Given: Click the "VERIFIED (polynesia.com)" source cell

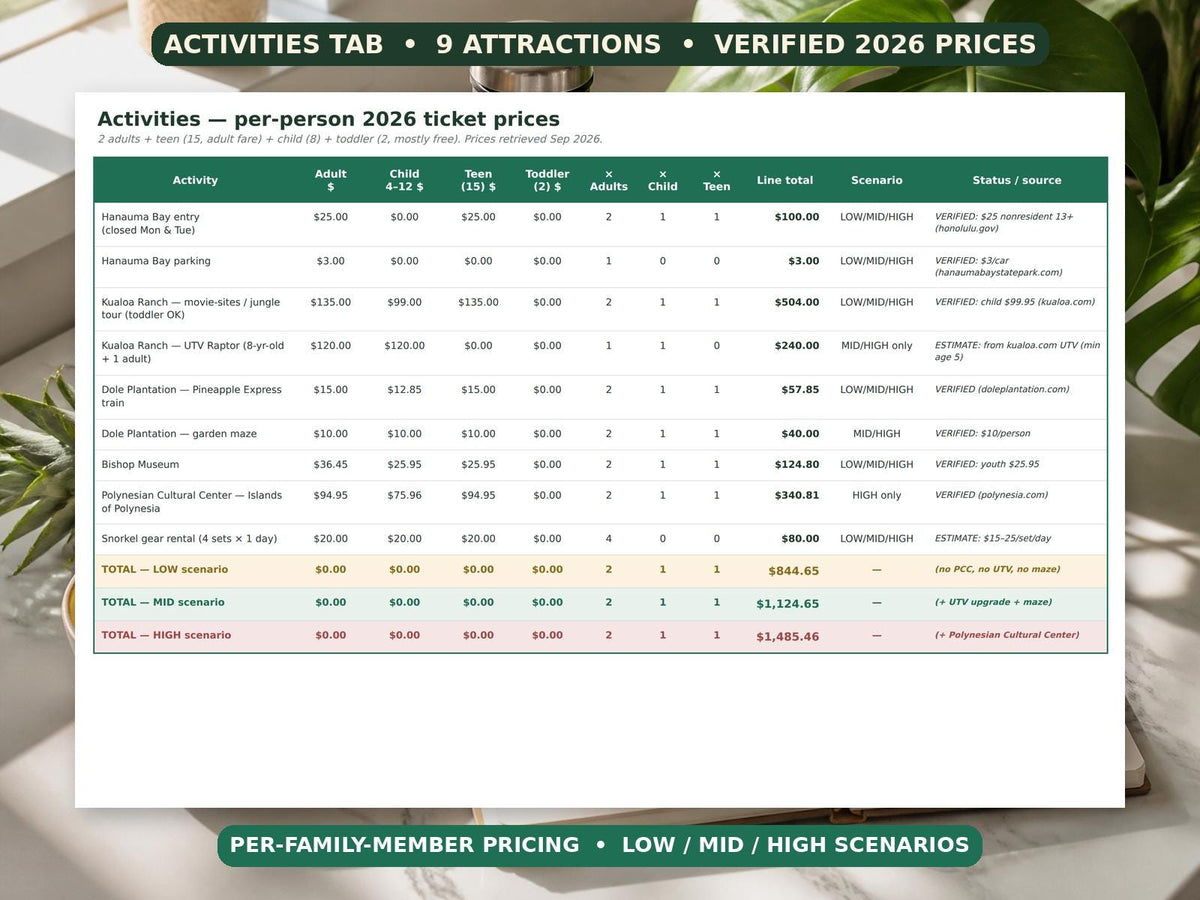Looking at the screenshot, I should (x=992, y=495).
